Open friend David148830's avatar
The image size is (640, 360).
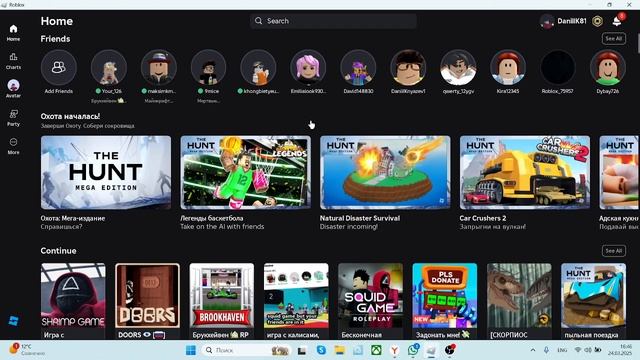(358, 67)
